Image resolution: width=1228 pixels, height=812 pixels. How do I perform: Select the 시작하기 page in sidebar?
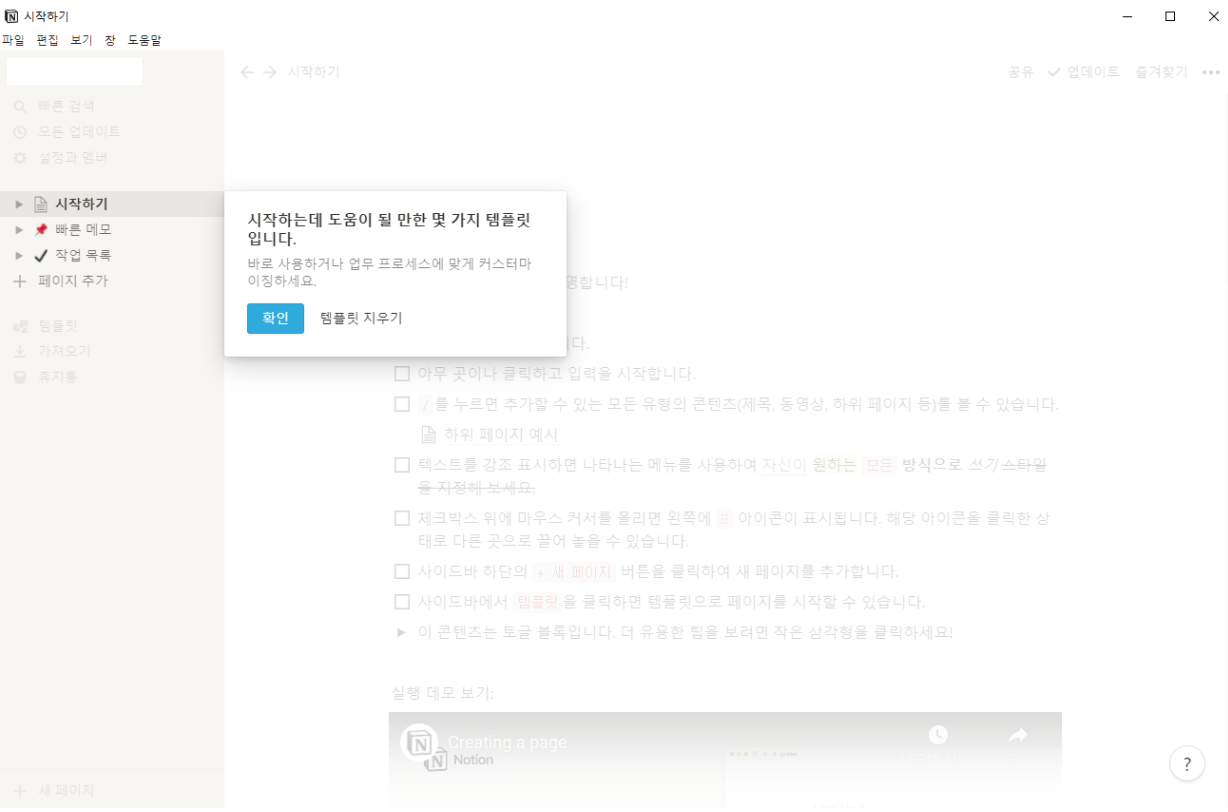point(112,204)
